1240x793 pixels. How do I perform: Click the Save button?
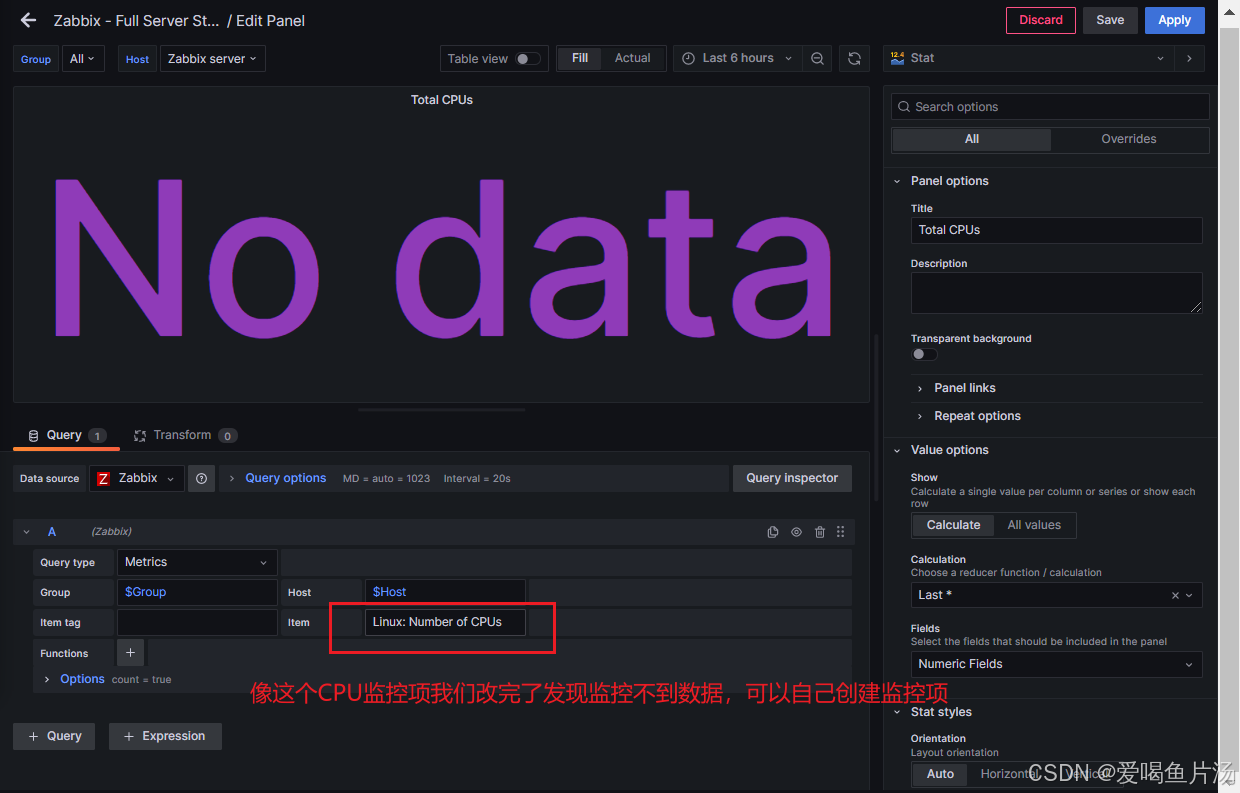pyautogui.click(x=1110, y=20)
